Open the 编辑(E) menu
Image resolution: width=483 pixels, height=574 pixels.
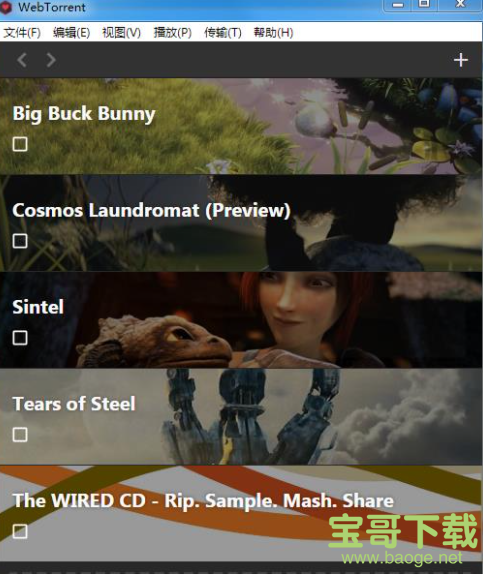[x=71, y=33]
